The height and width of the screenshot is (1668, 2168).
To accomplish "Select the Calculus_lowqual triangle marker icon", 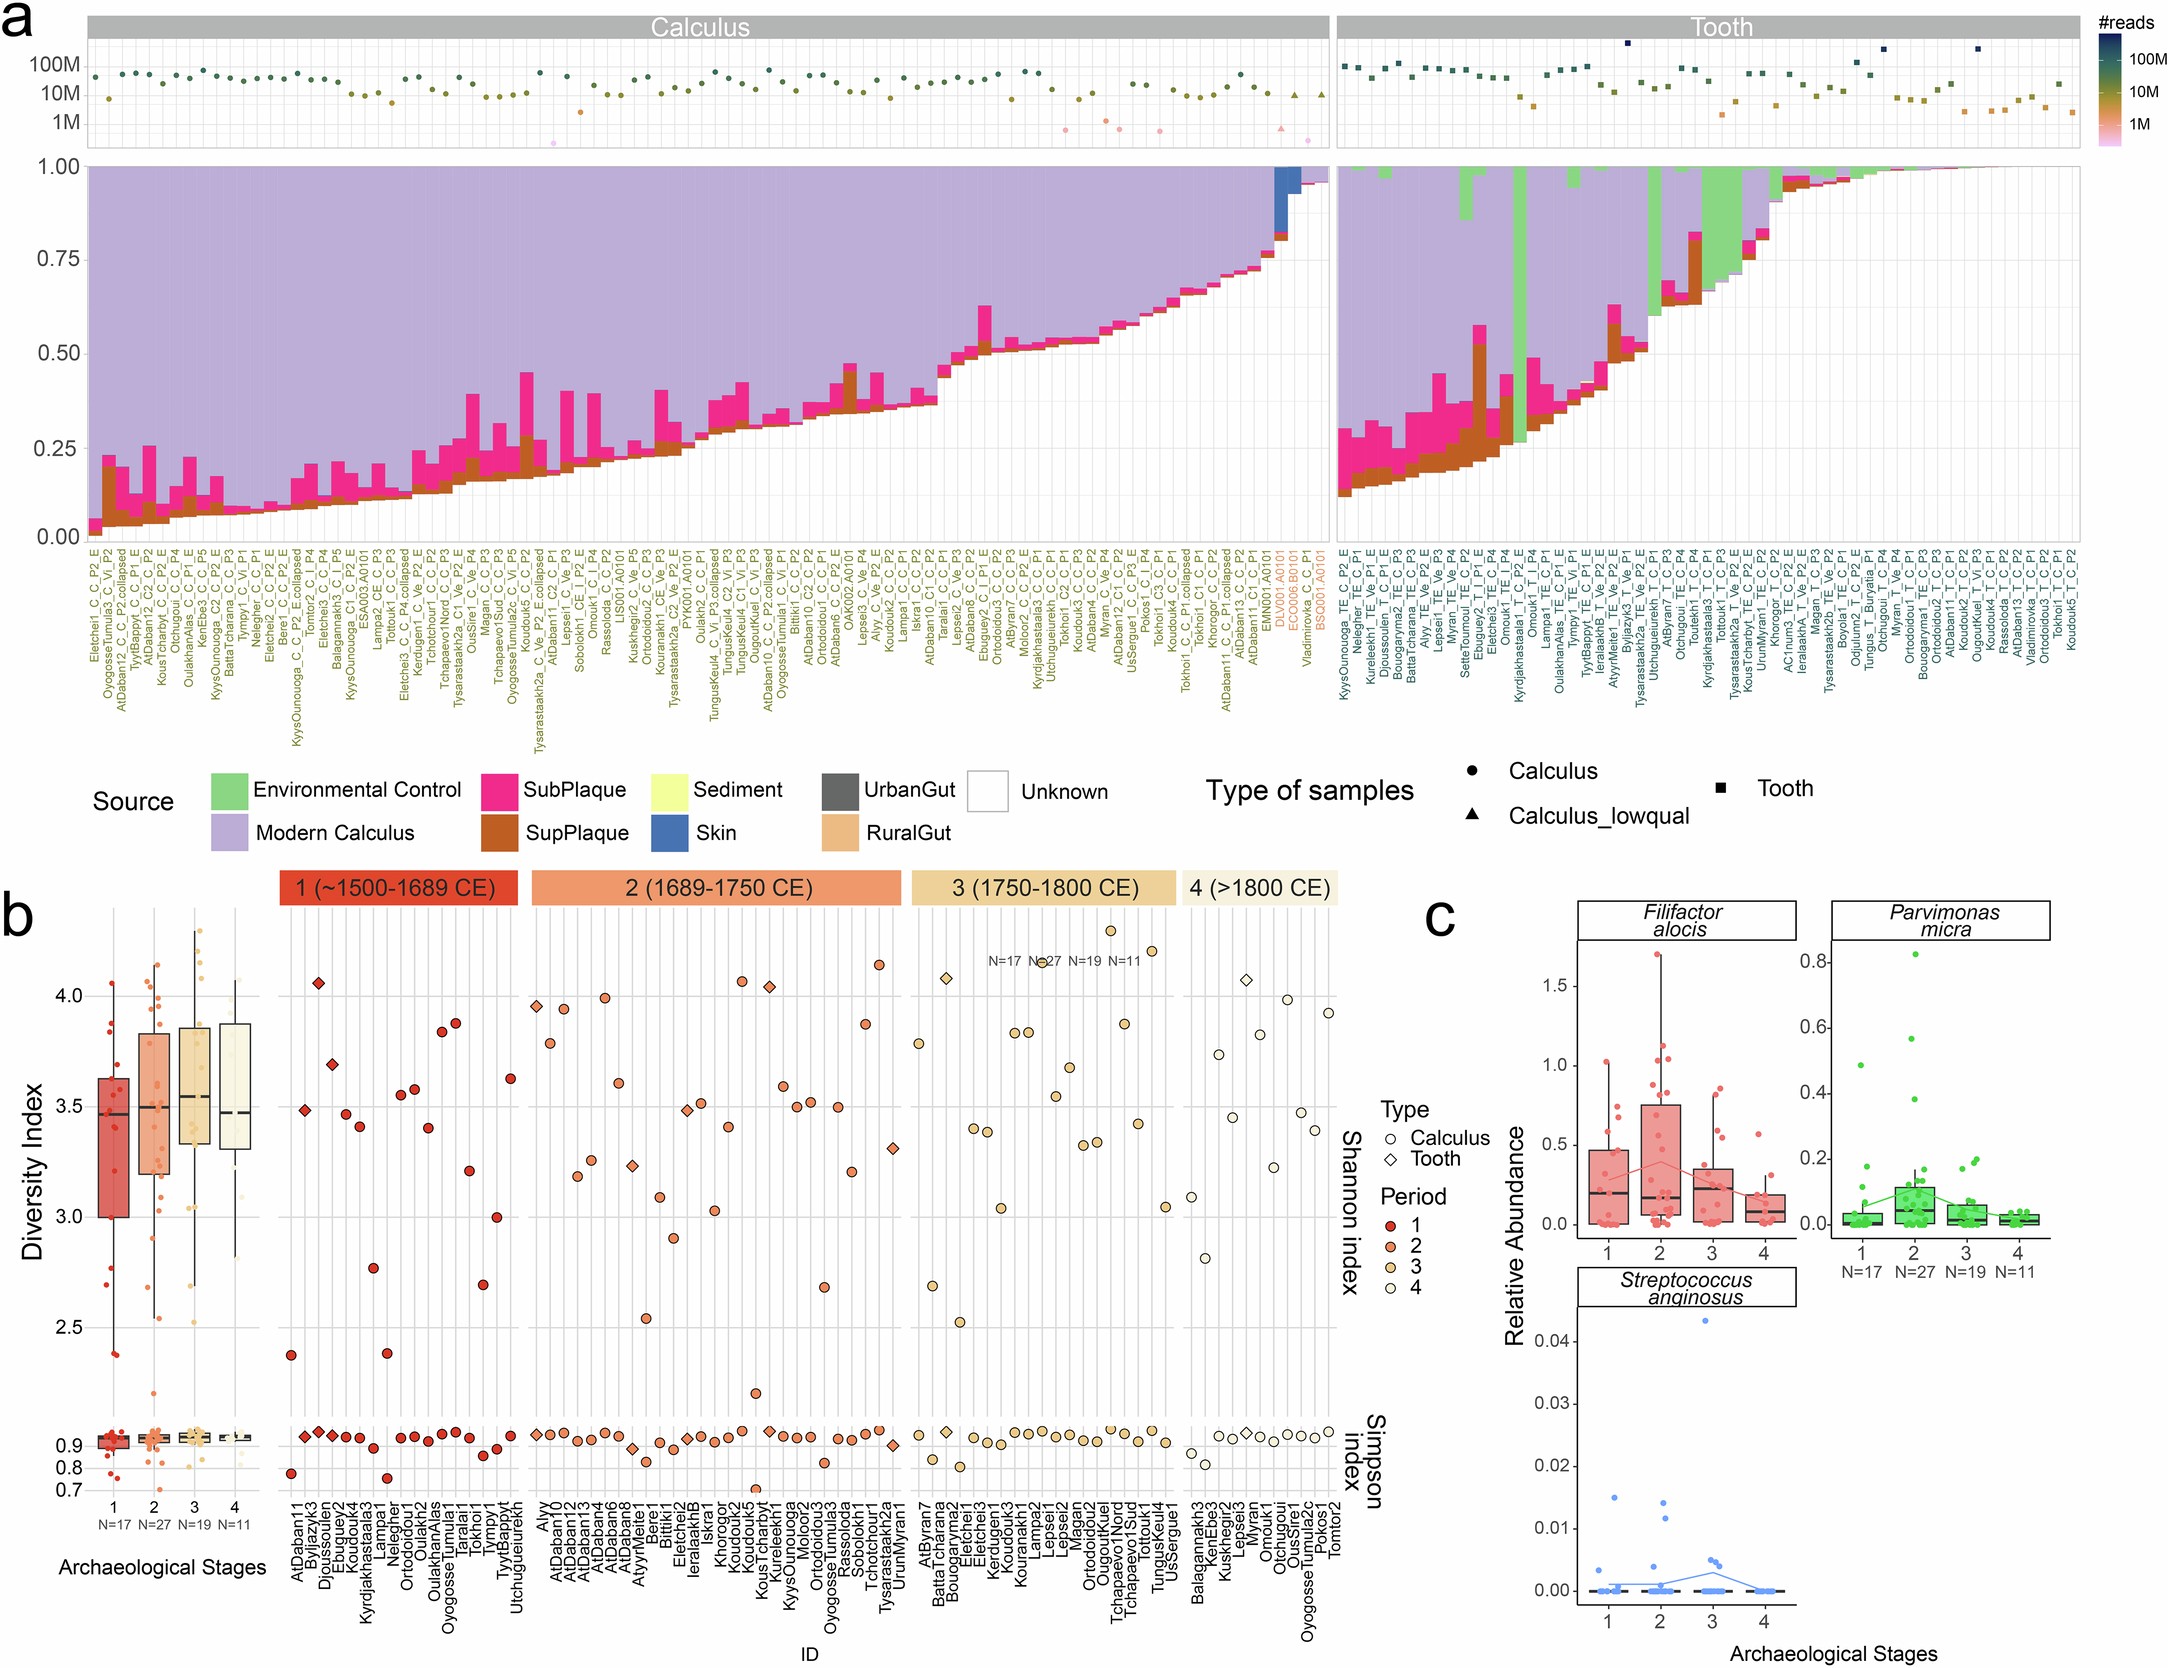I will click(1473, 815).
